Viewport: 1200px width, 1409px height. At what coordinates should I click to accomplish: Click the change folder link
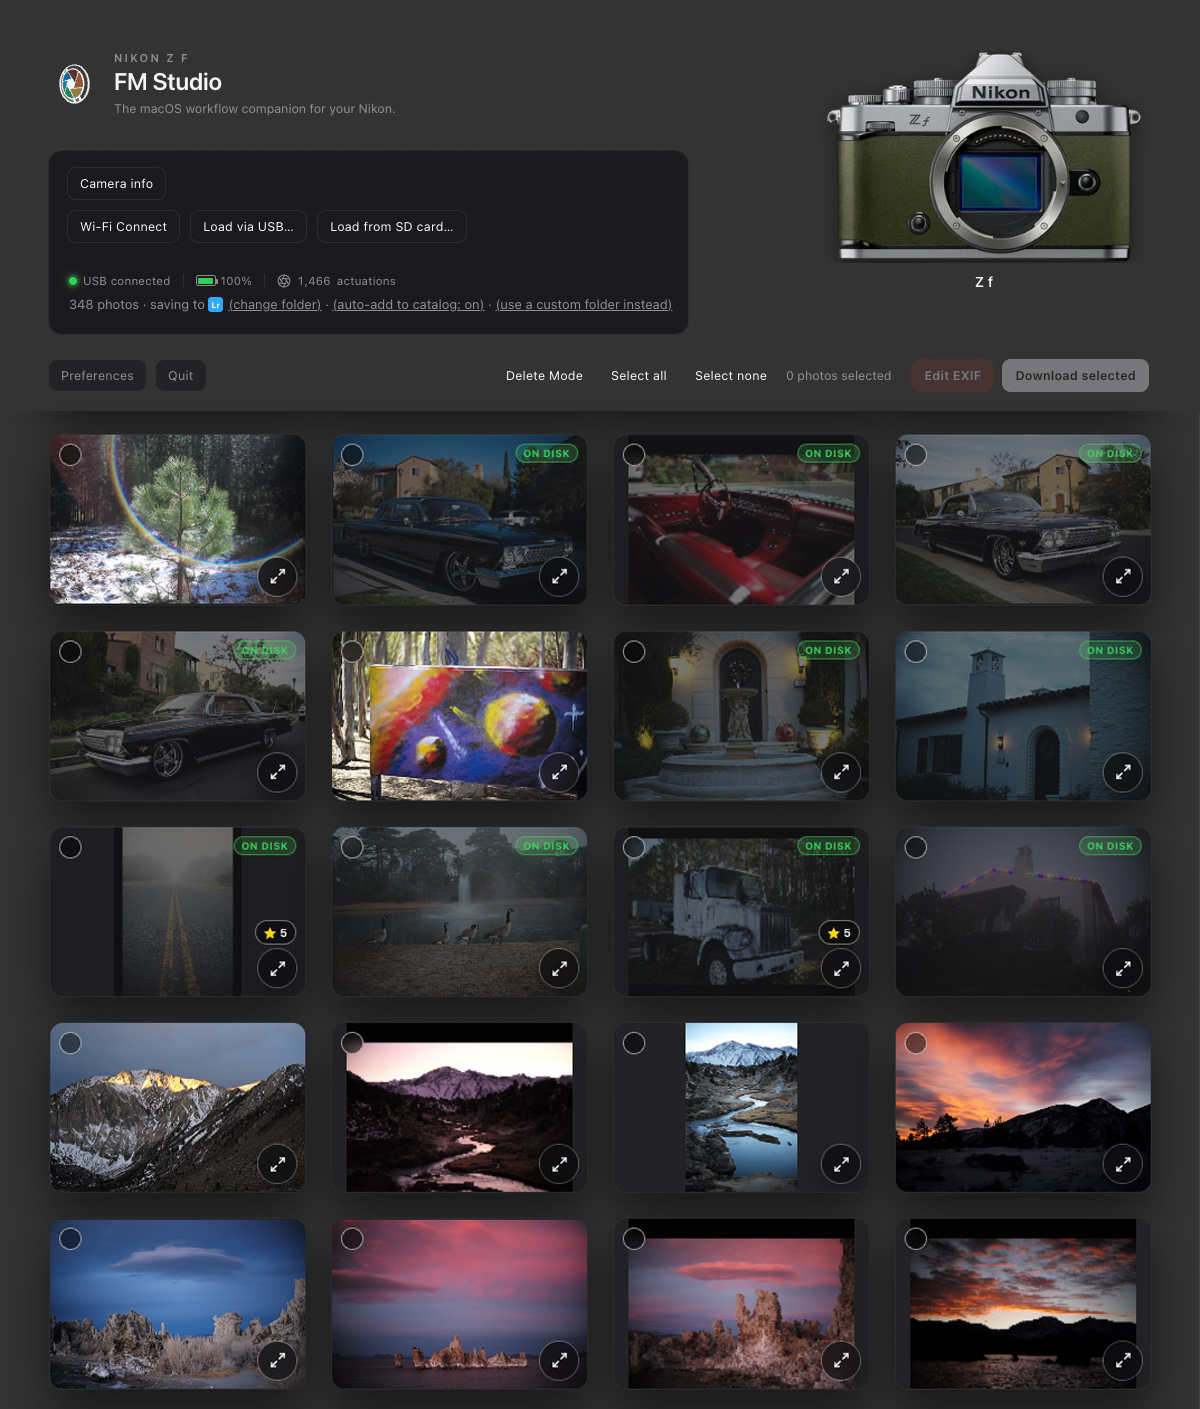275,305
